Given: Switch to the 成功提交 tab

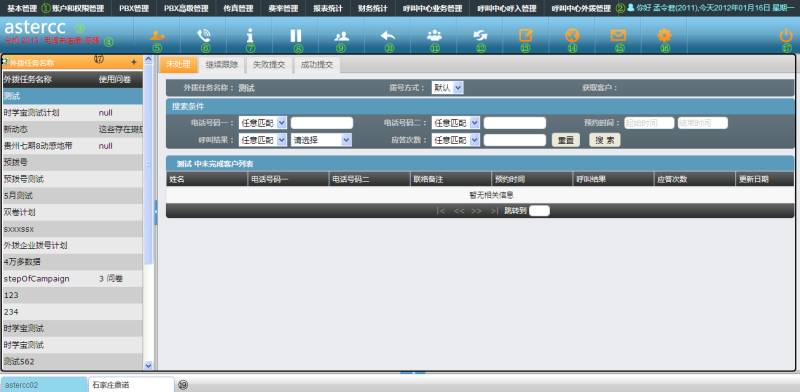Looking at the screenshot, I should pyautogui.click(x=317, y=65).
